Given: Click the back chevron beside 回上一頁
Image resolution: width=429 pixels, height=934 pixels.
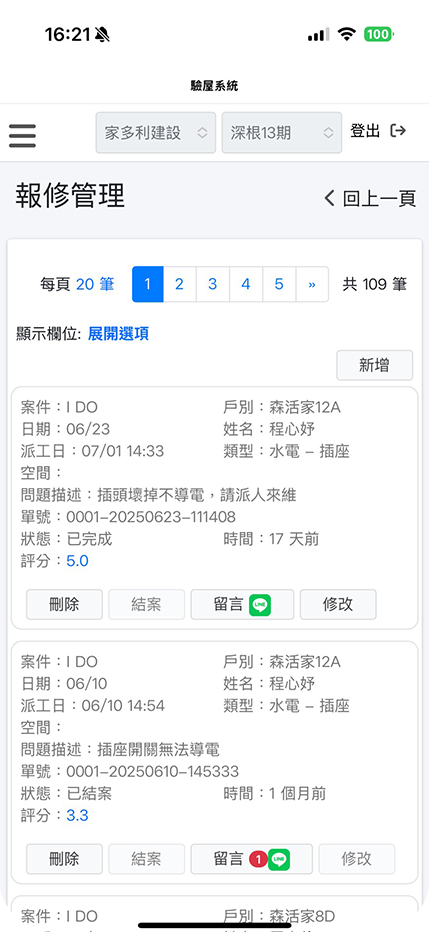Looking at the screenshot, I should coord(329,198).
